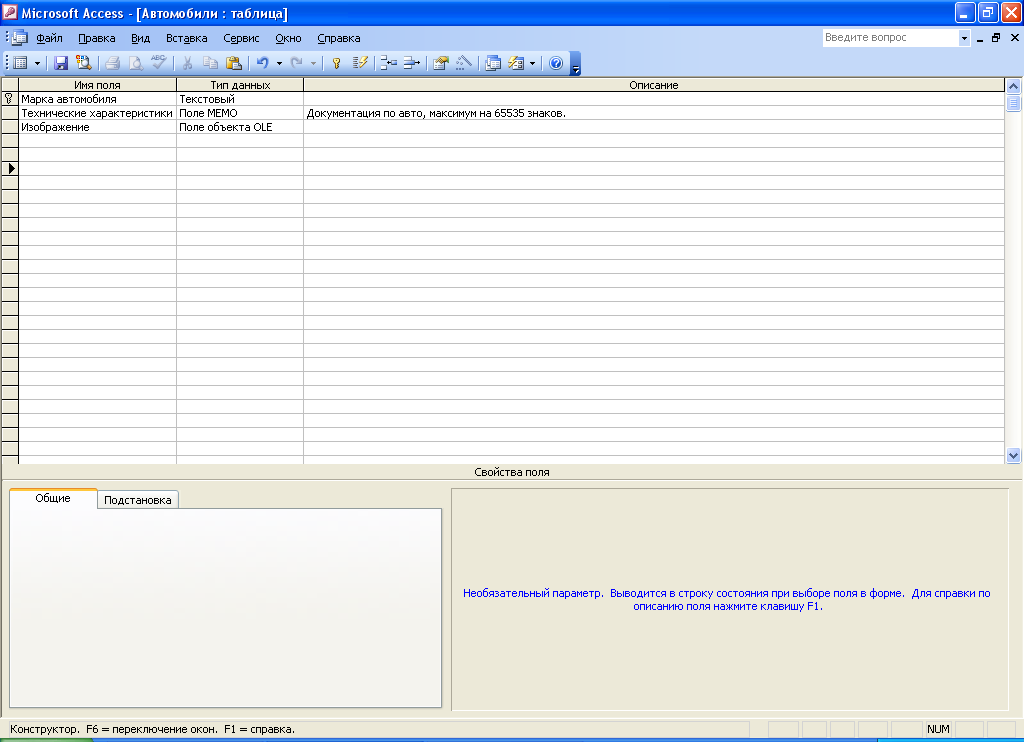Click the Имя поля column header
This screenshot has height=742, width=1024.
coord(97,85)
